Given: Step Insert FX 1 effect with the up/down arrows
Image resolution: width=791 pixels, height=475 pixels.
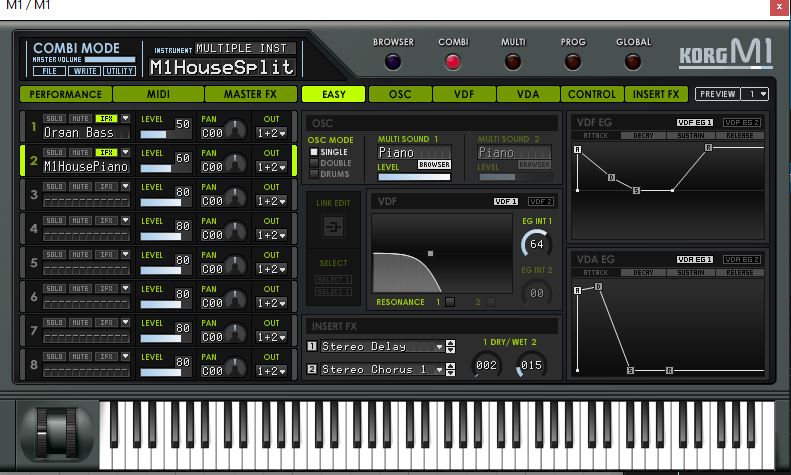Looking at the screenshot, I should (450, 346).
